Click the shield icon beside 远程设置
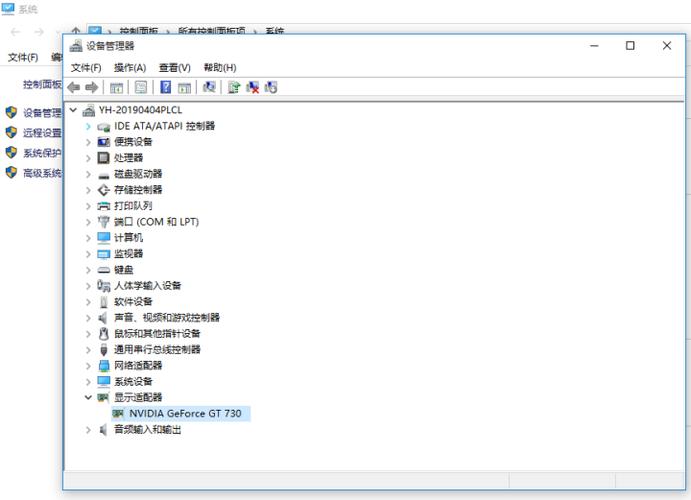Viewport: 691px width, 500px height. point(11,132)
